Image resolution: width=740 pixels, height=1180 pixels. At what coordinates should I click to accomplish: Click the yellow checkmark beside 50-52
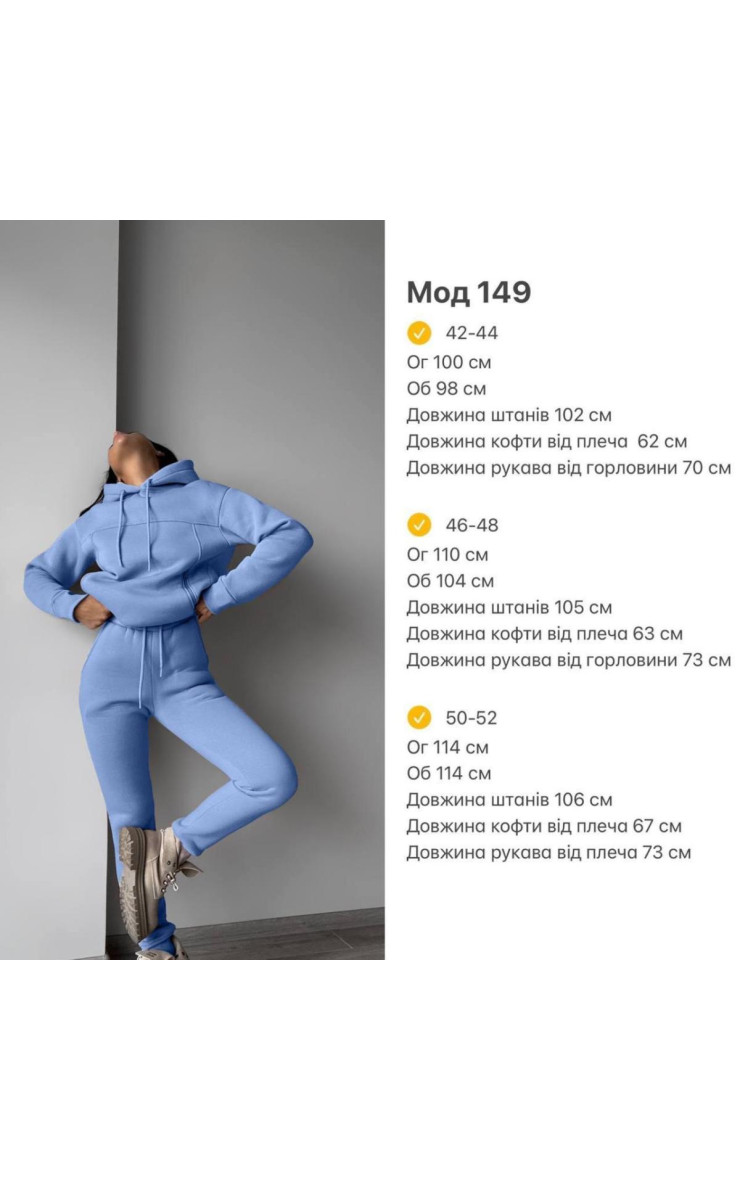(x=419, y=717)
